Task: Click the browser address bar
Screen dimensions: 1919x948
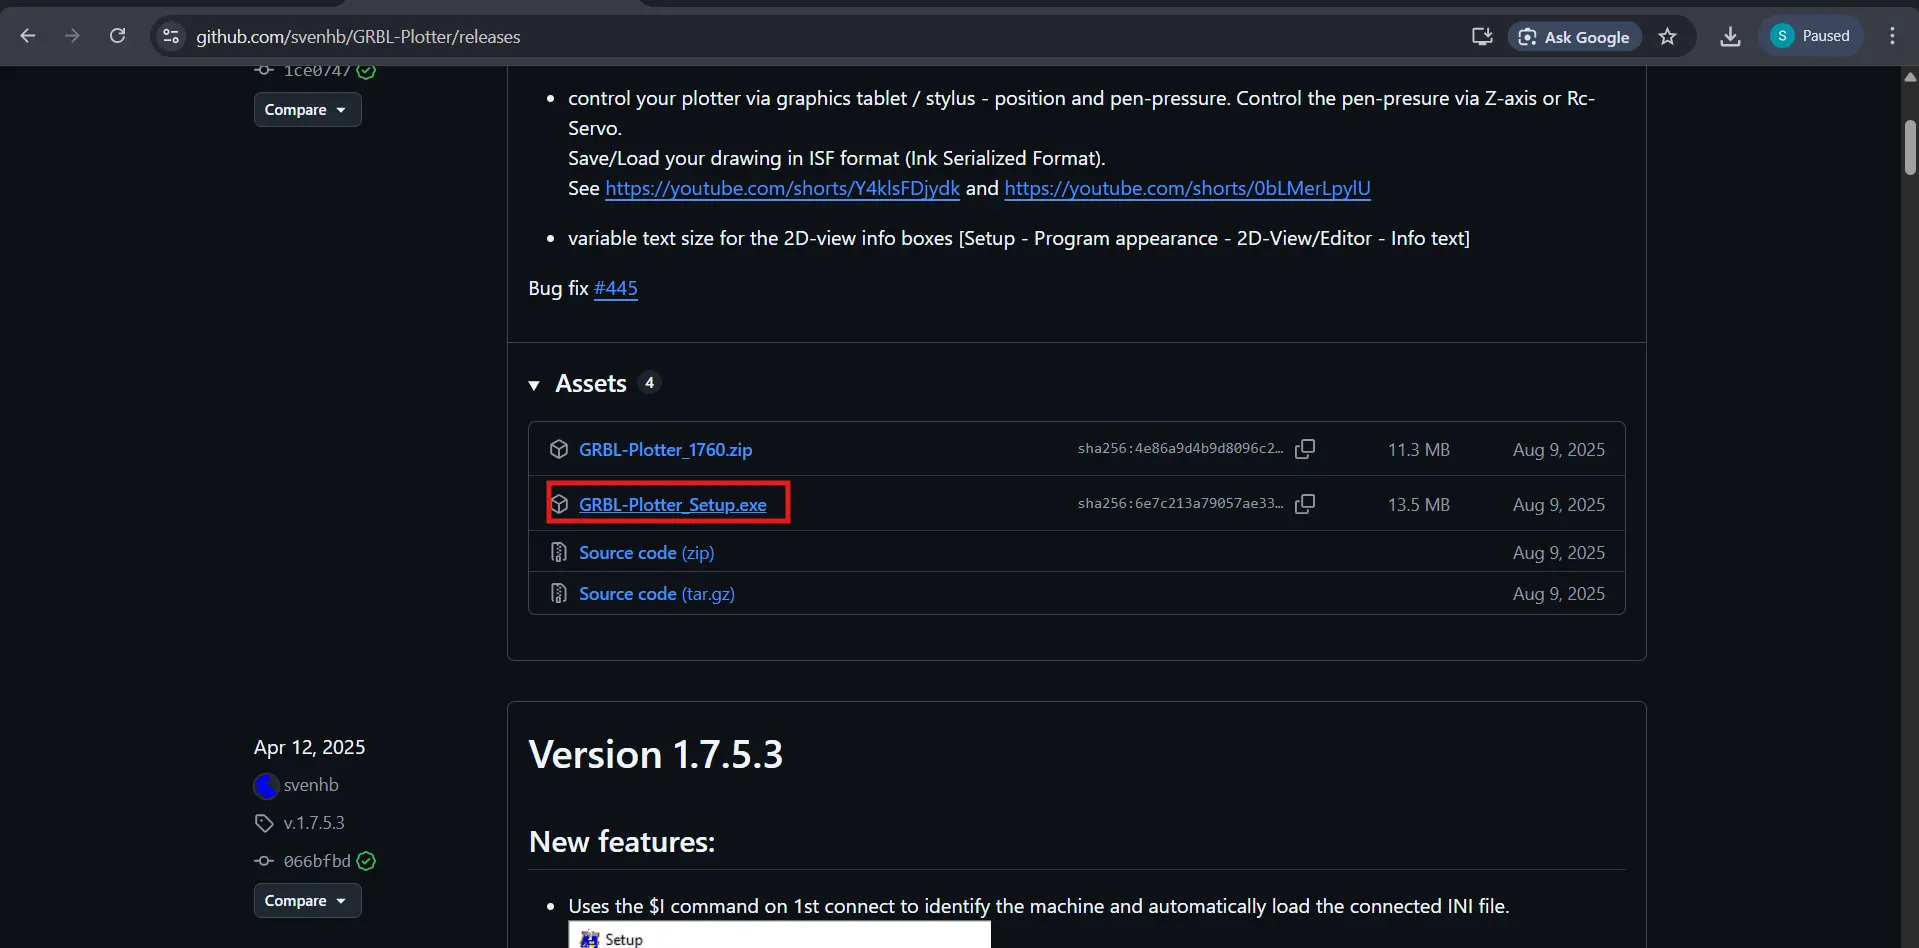Action: 700,36
